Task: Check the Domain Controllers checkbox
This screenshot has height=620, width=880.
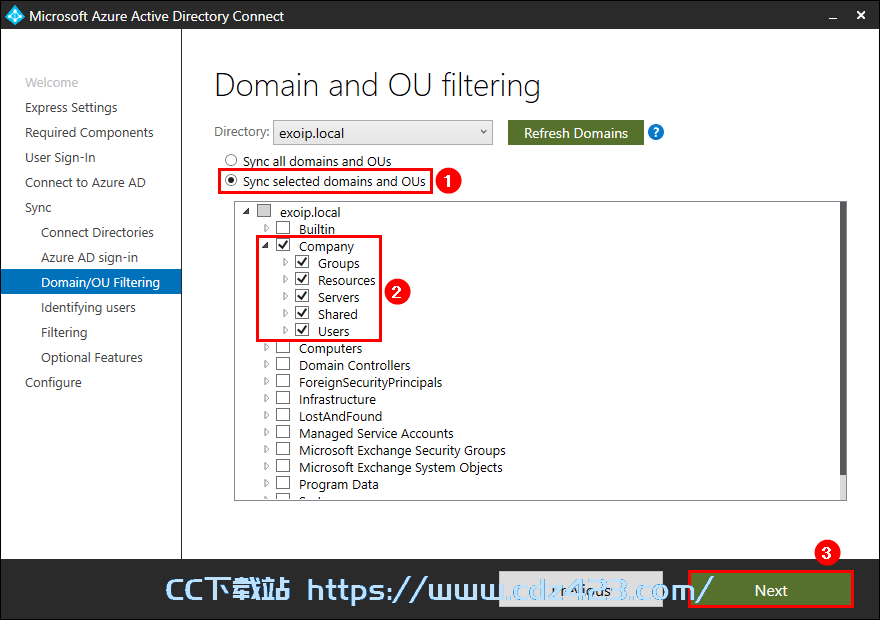Action: tap(283, 364)
